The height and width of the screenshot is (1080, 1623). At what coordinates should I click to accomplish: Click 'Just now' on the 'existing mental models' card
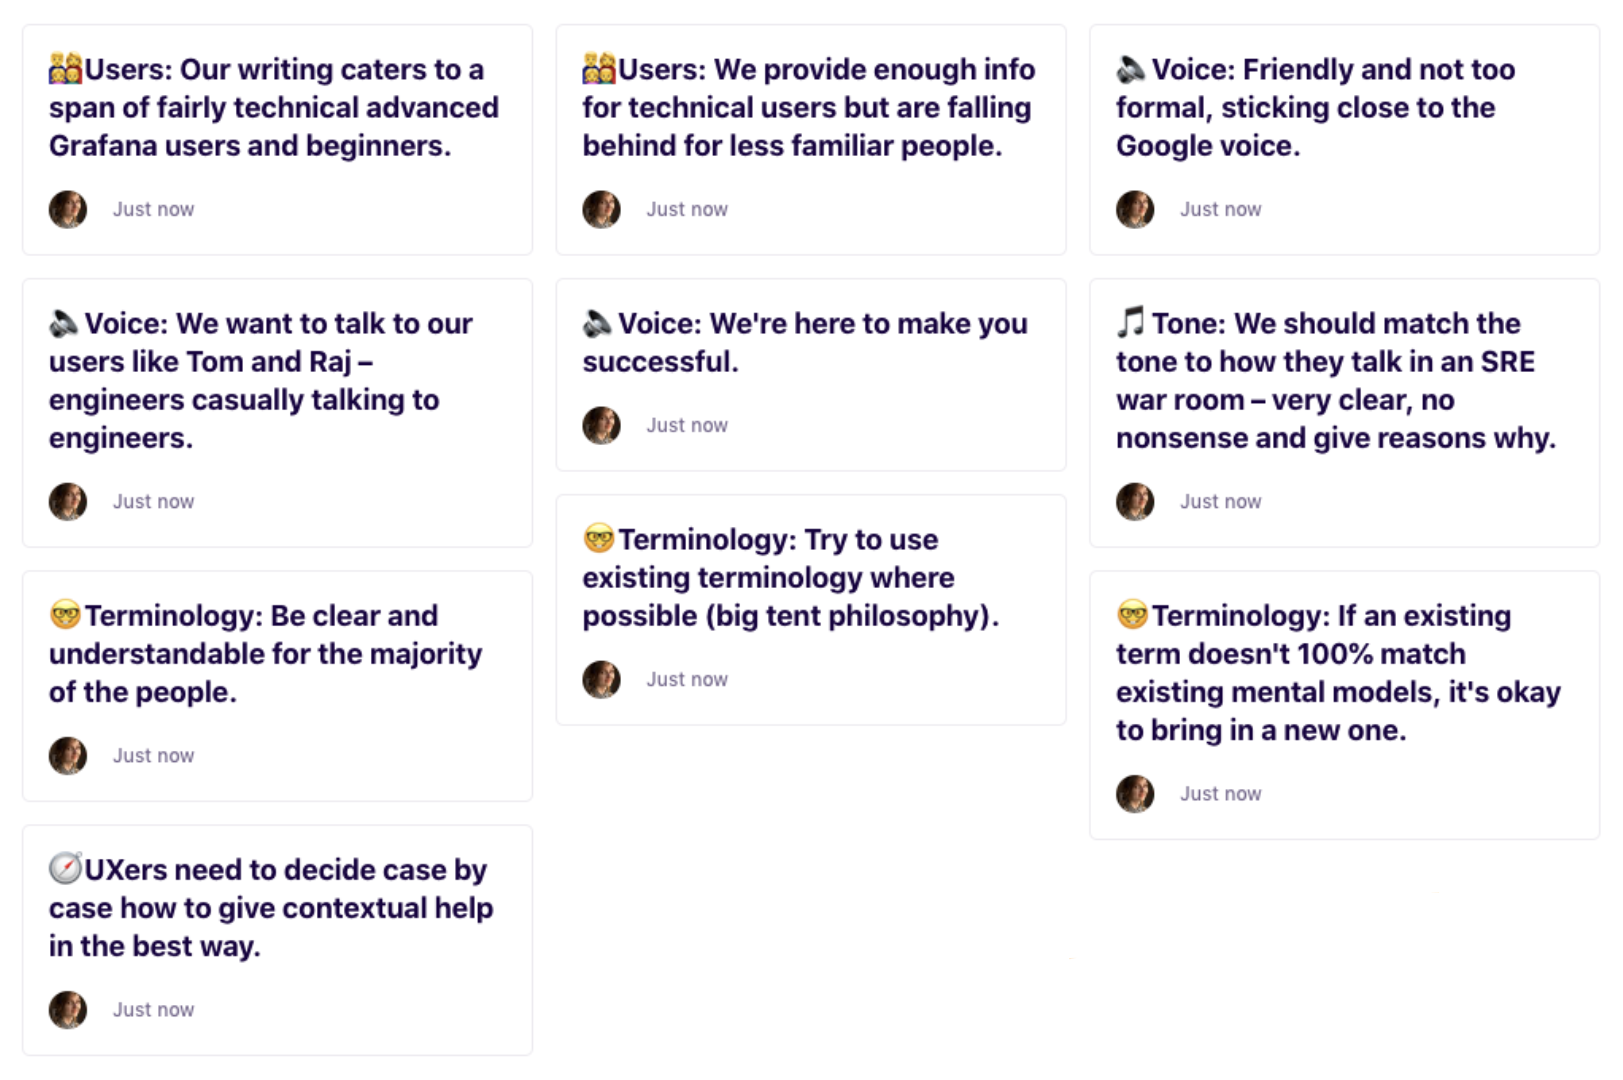click(1221, 793)
